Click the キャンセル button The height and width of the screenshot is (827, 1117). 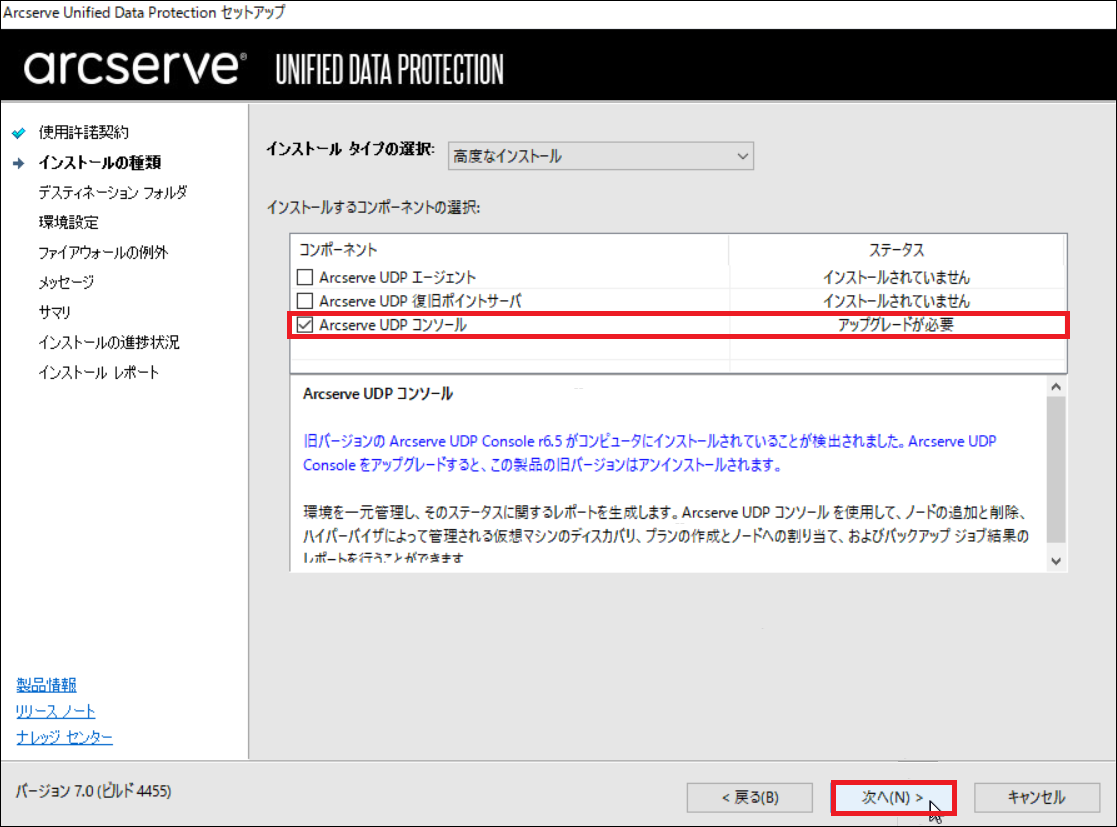coord(1037,798)
